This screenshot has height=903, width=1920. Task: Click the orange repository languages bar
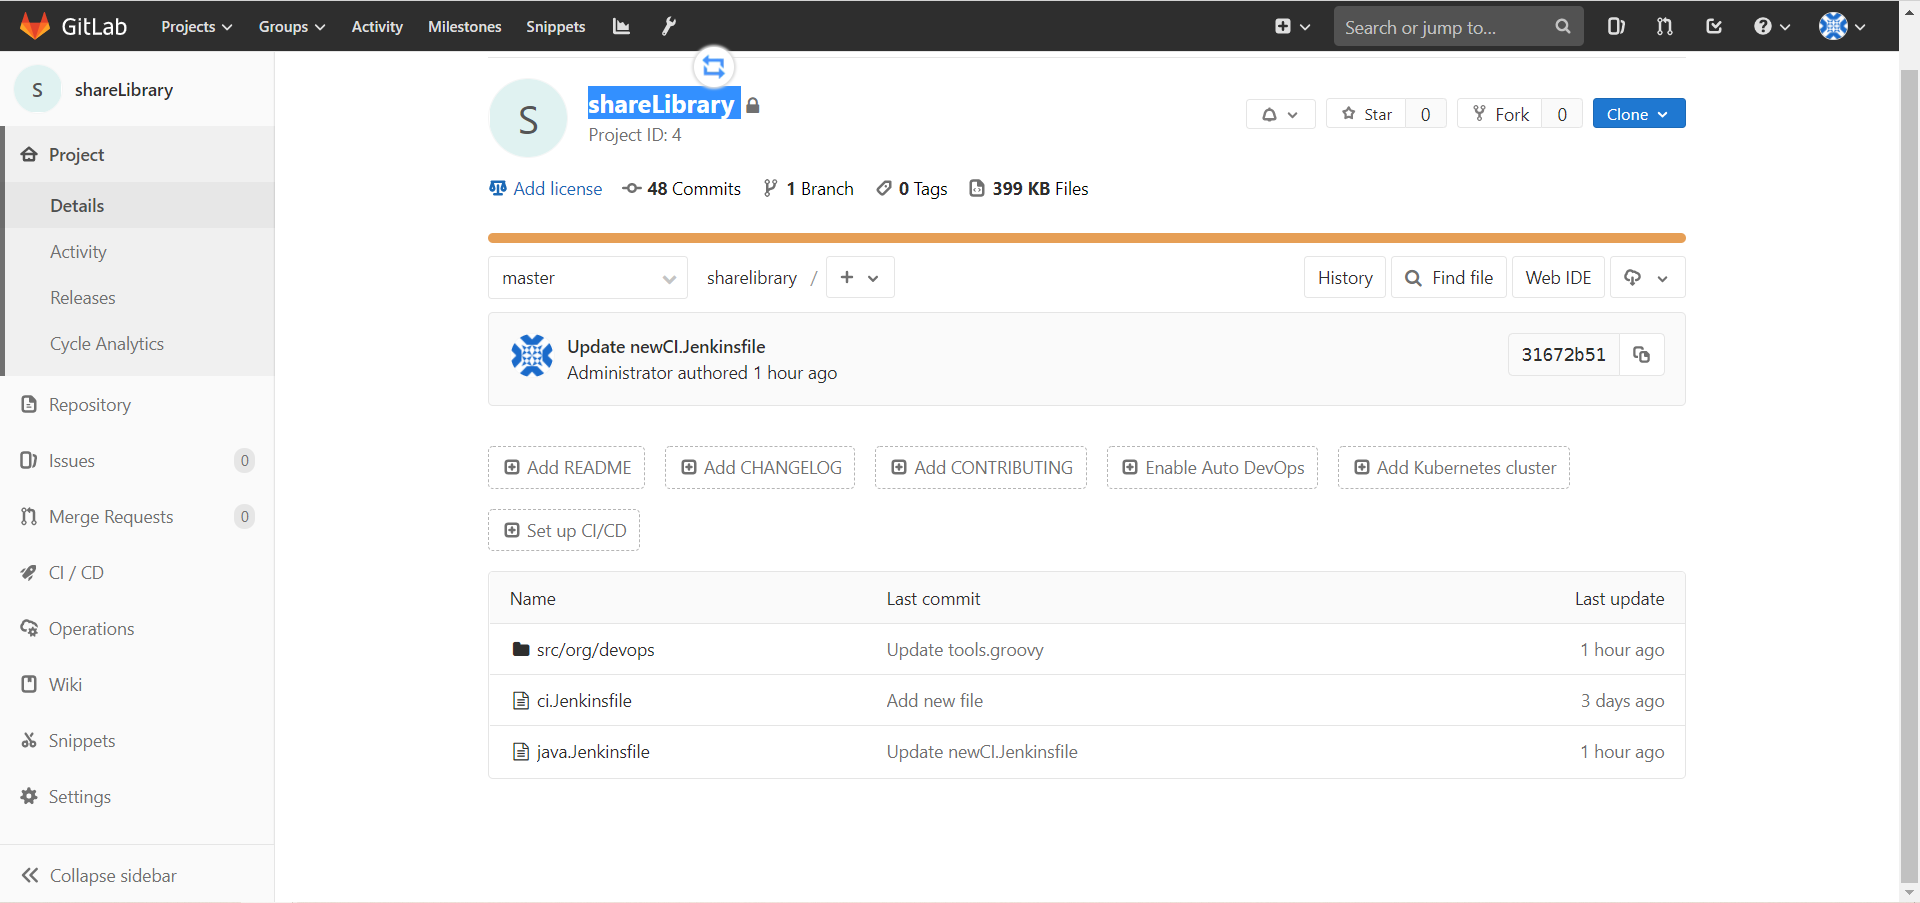pos(1087,238)
